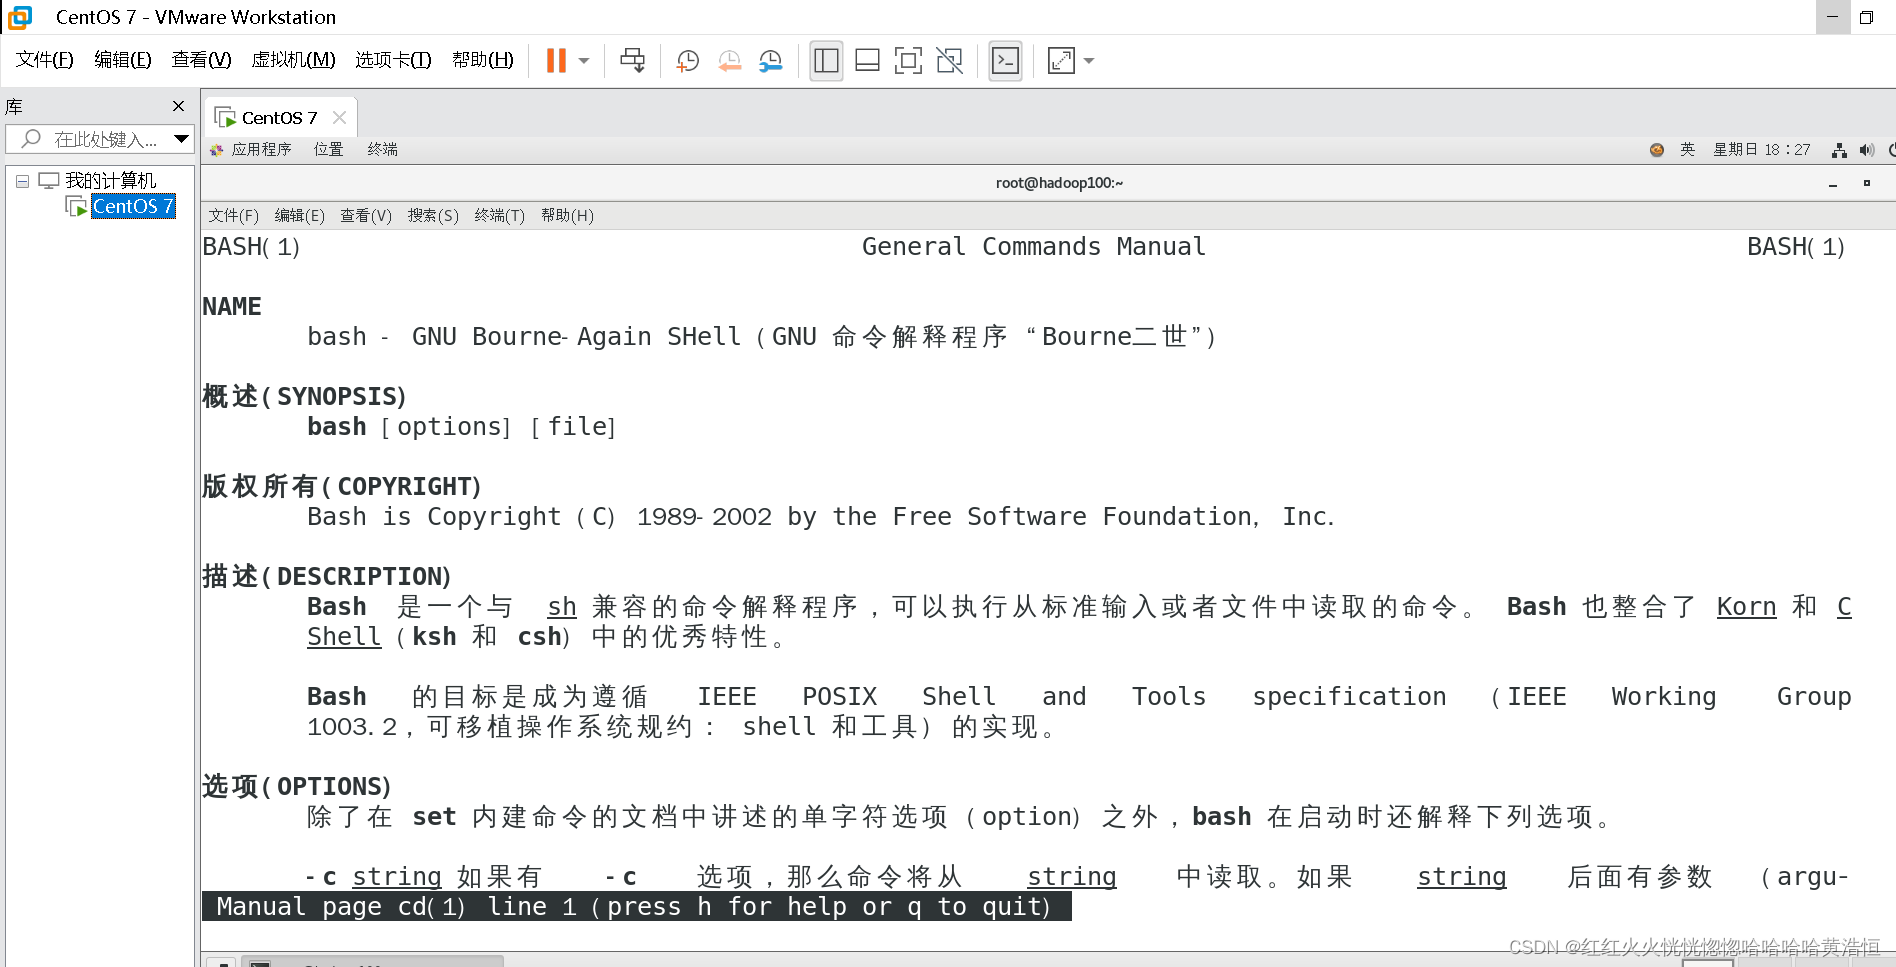This screenshot has height=967, width=1896.
Task: Click the 版权所有(COPYRIGHT) heading
Action: (x=342, y=487)
